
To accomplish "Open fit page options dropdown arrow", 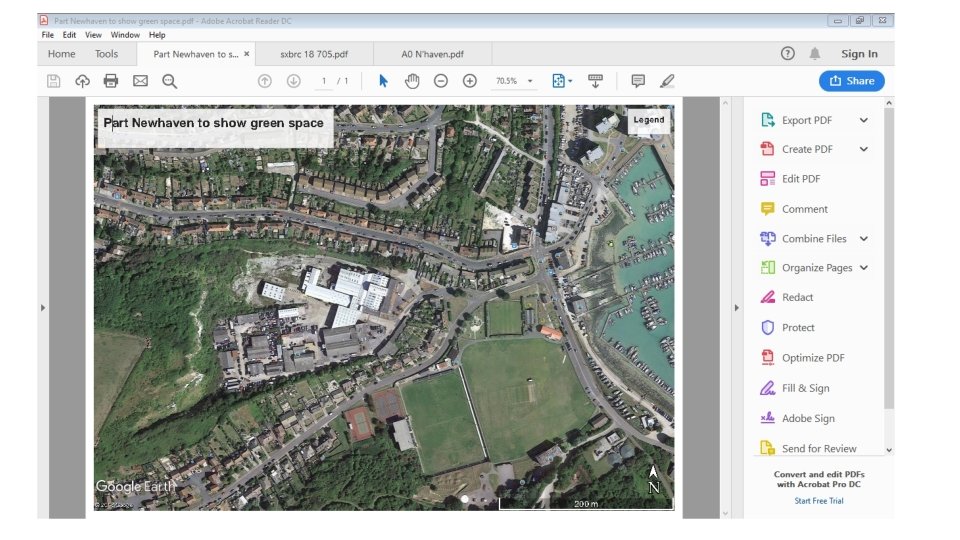I will point(570,81).
